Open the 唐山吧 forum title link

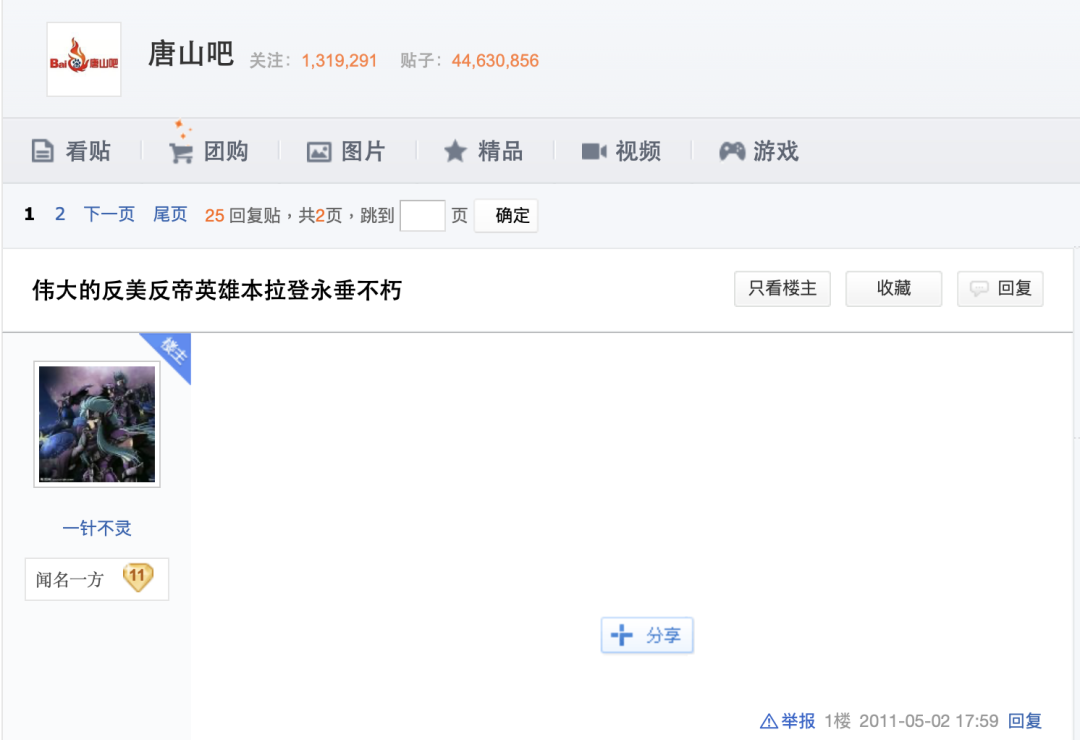pyautogui.click(x=191, y=54)
